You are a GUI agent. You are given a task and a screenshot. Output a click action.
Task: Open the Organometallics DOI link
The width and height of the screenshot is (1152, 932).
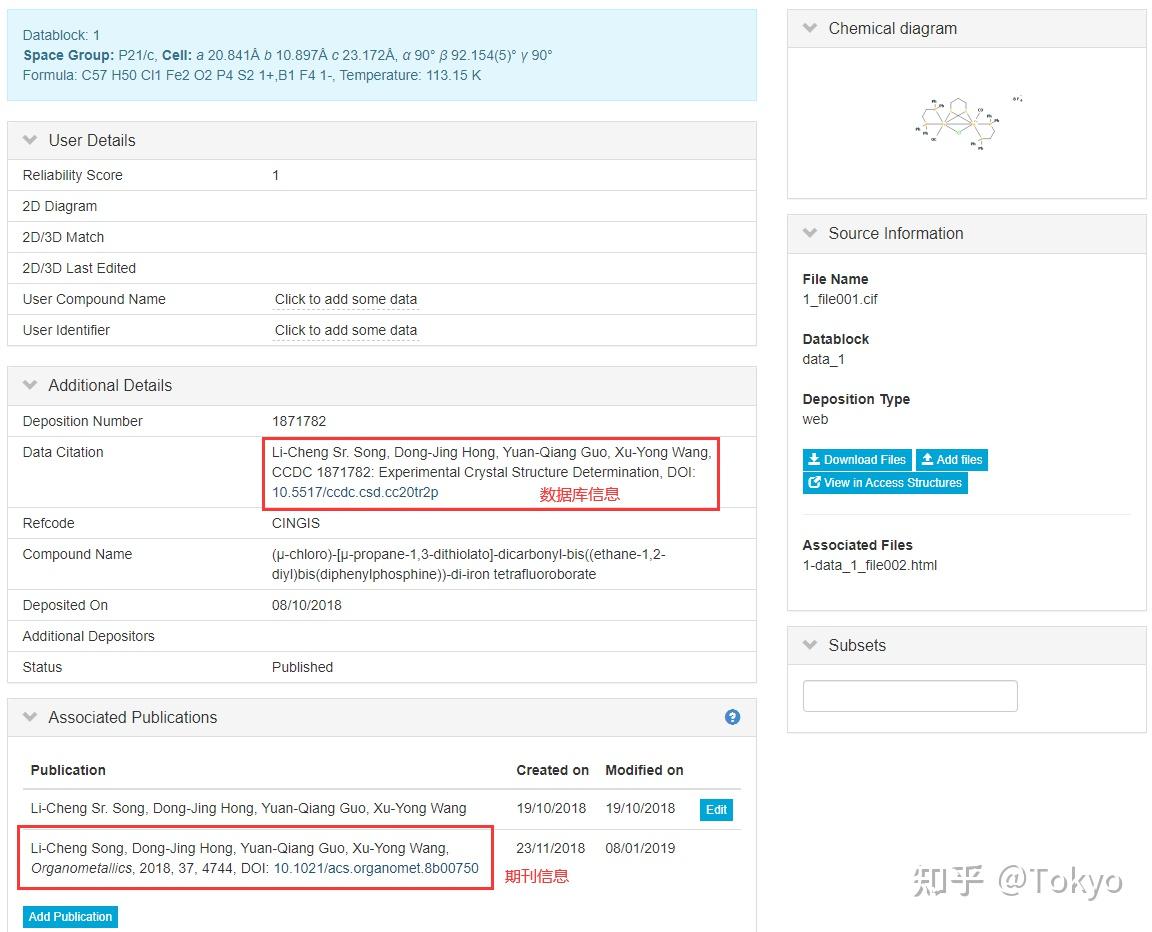pos(376,868)
